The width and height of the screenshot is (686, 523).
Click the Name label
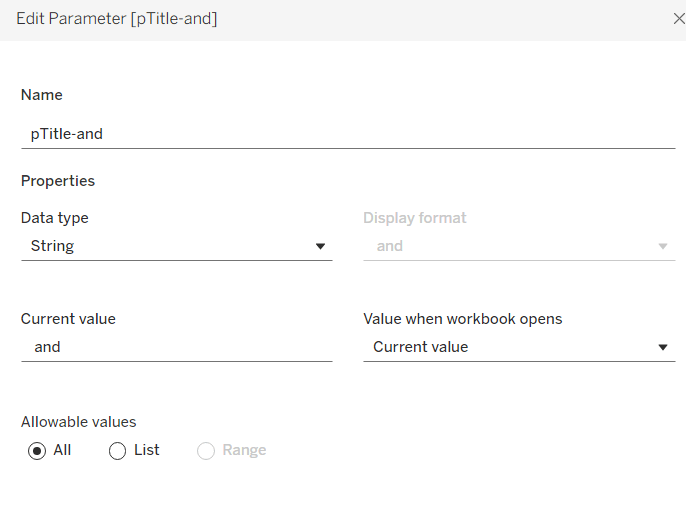coord(42,95)
